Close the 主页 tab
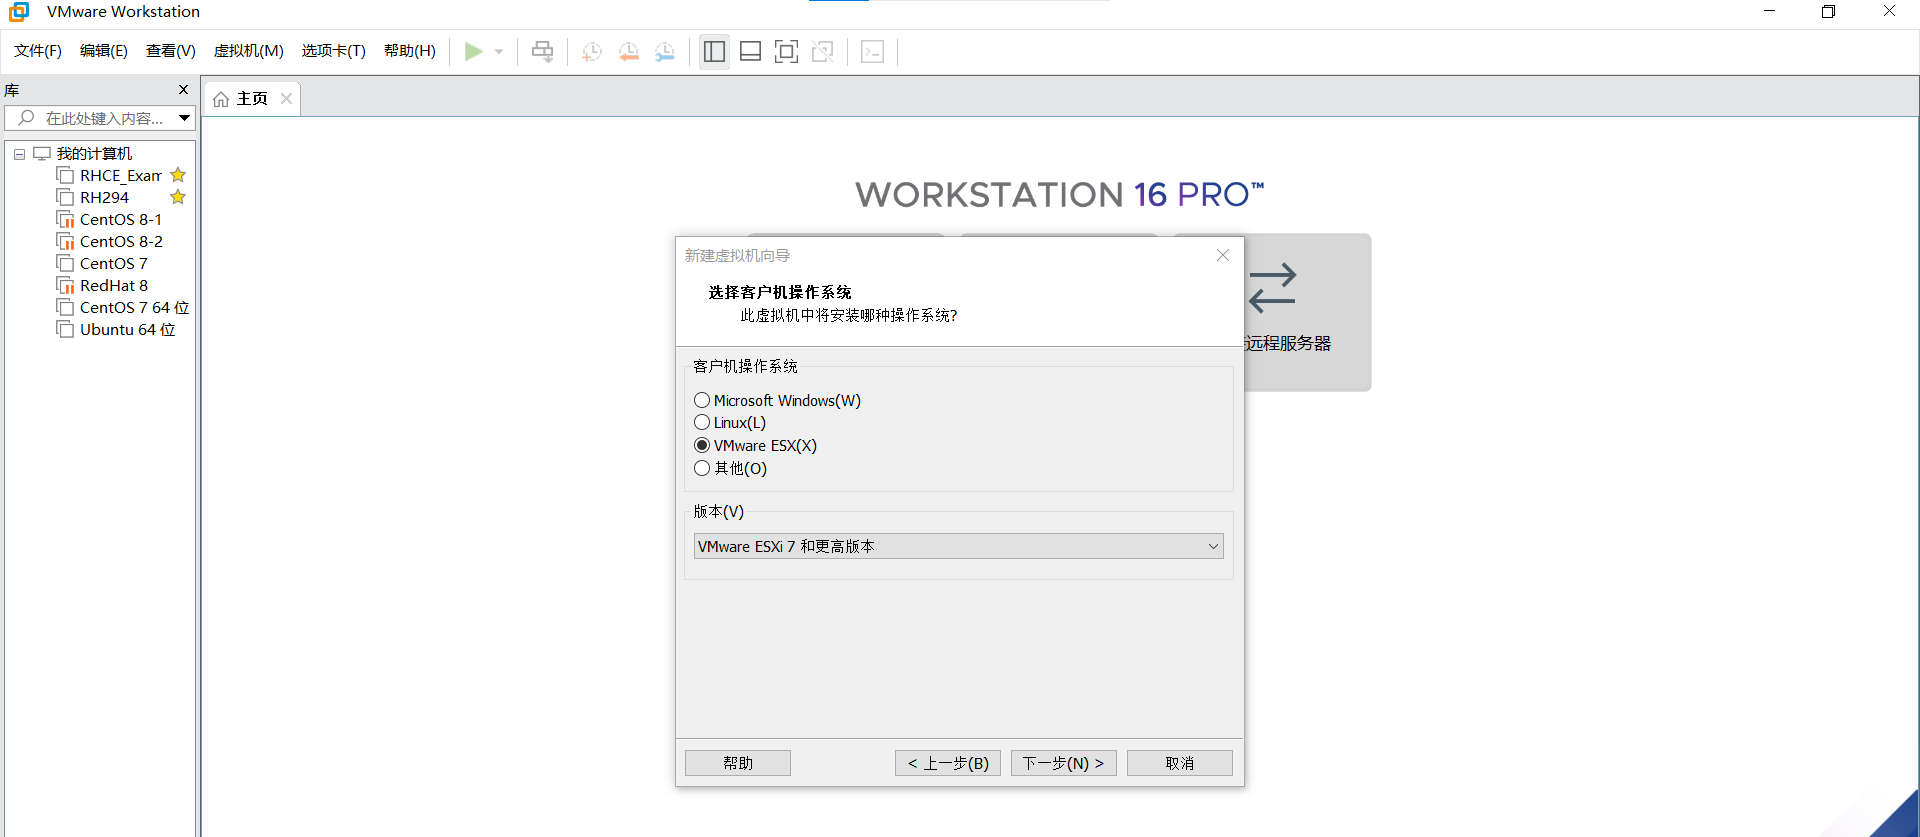This screenshot has width=1920, height=837. (x=286, y=98)
